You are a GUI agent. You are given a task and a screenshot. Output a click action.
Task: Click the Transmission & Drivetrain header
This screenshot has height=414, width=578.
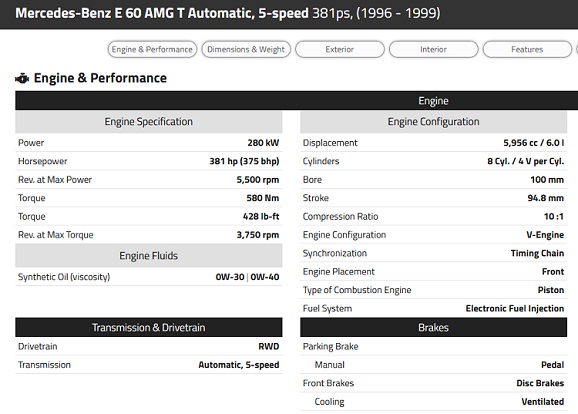149,327
